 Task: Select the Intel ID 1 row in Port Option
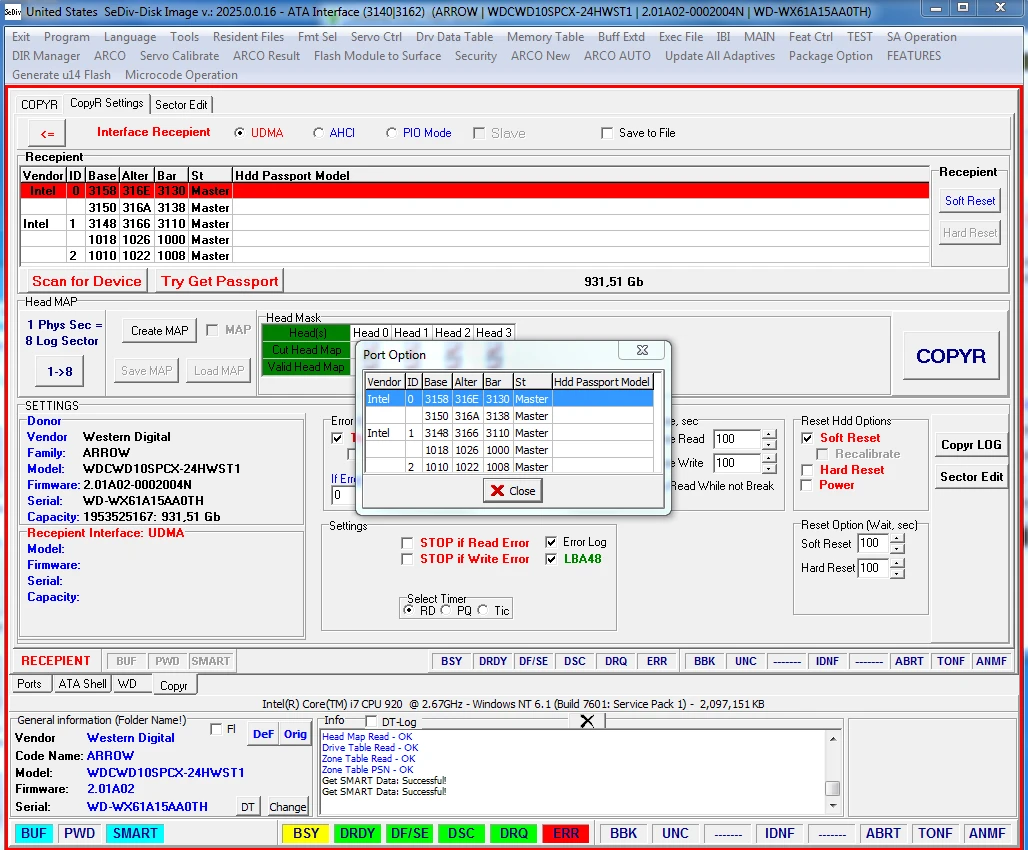click(x=509, y=433)
